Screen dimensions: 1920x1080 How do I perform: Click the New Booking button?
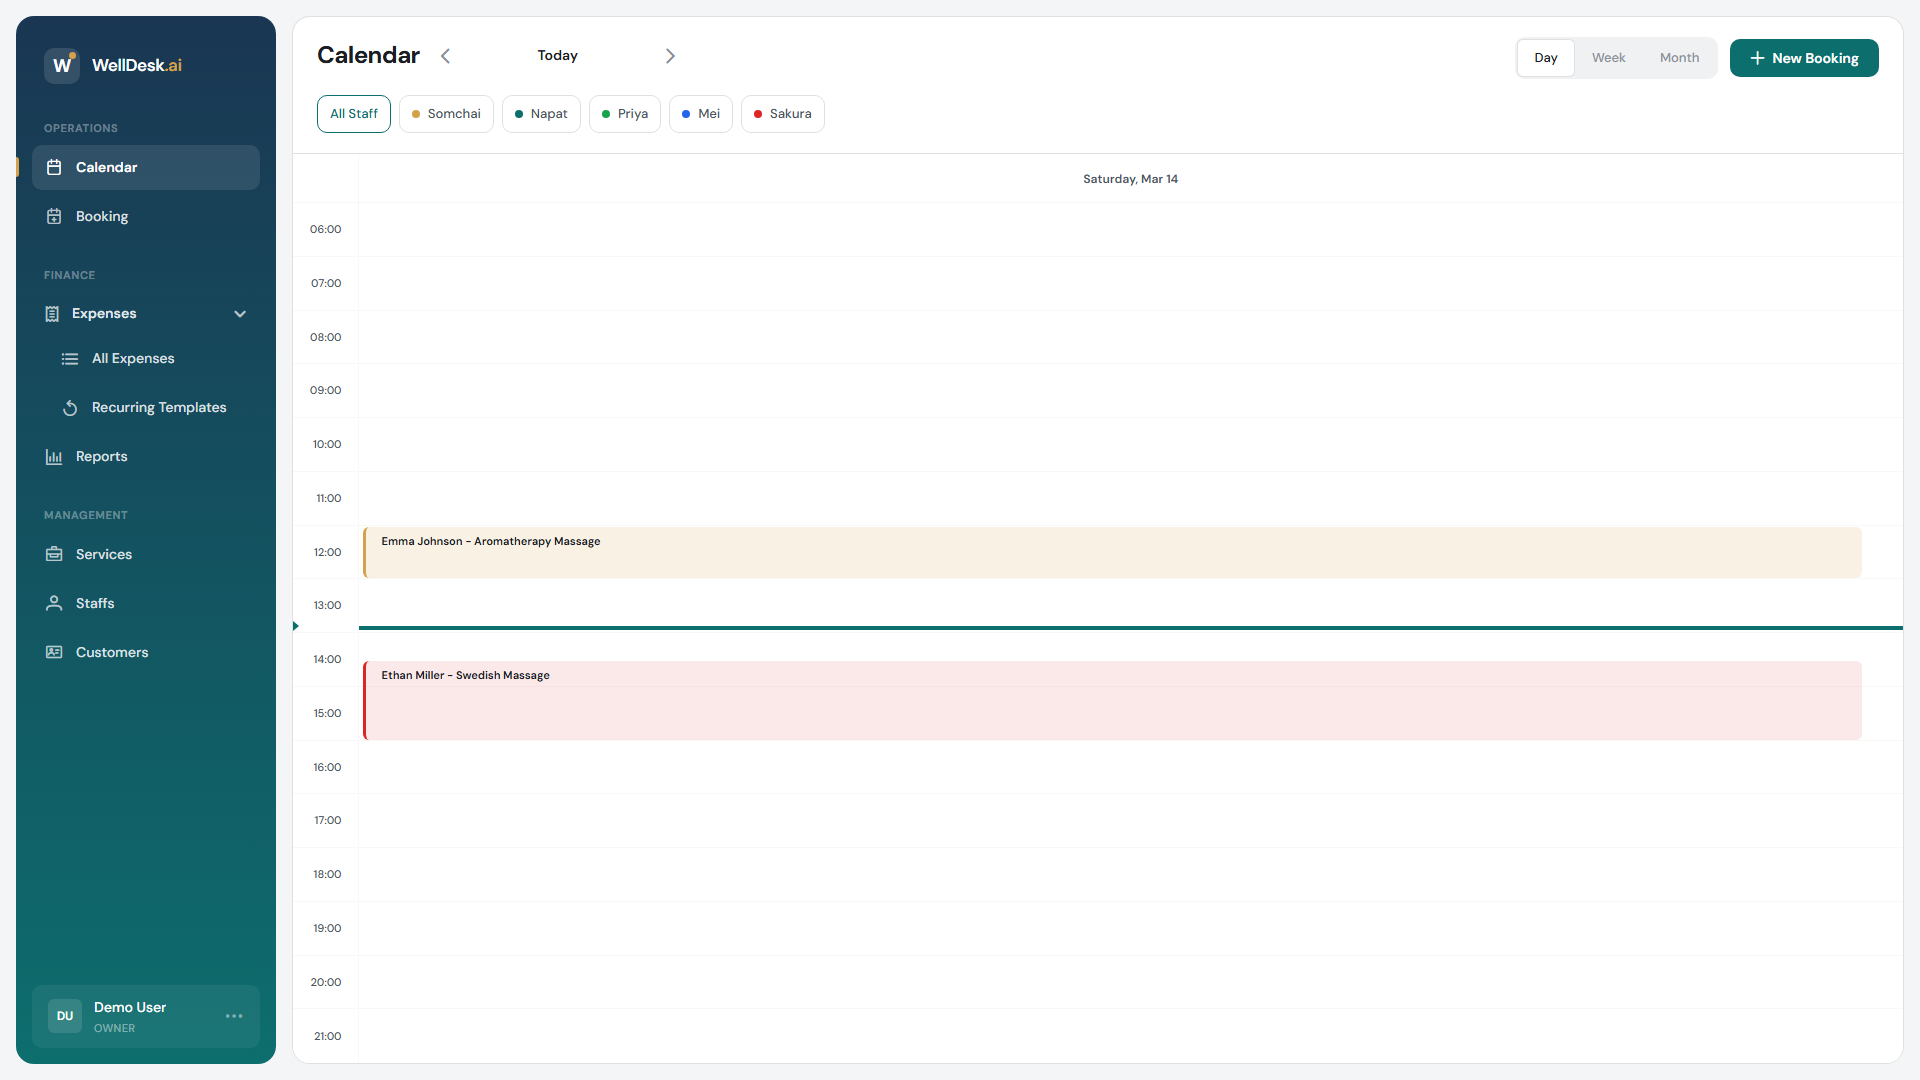[x=1804, y=58]
